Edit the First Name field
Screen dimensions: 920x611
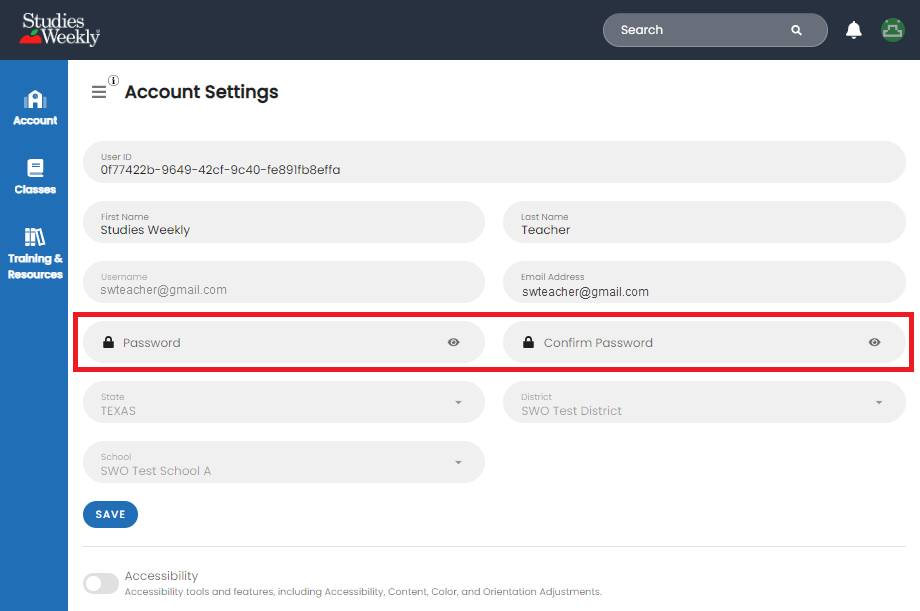pos(284,222)
